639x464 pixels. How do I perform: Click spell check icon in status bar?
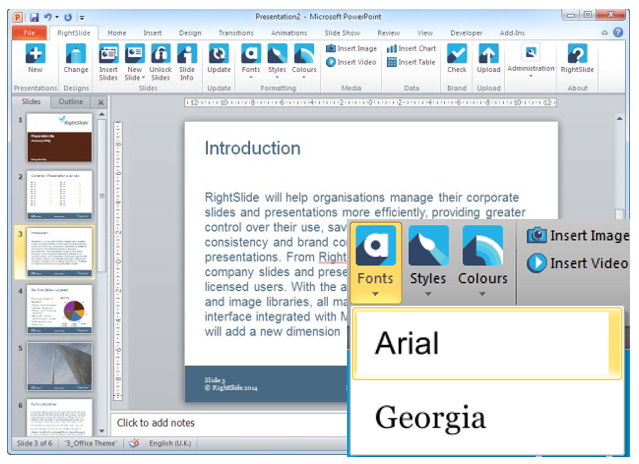tap(134, 443)
